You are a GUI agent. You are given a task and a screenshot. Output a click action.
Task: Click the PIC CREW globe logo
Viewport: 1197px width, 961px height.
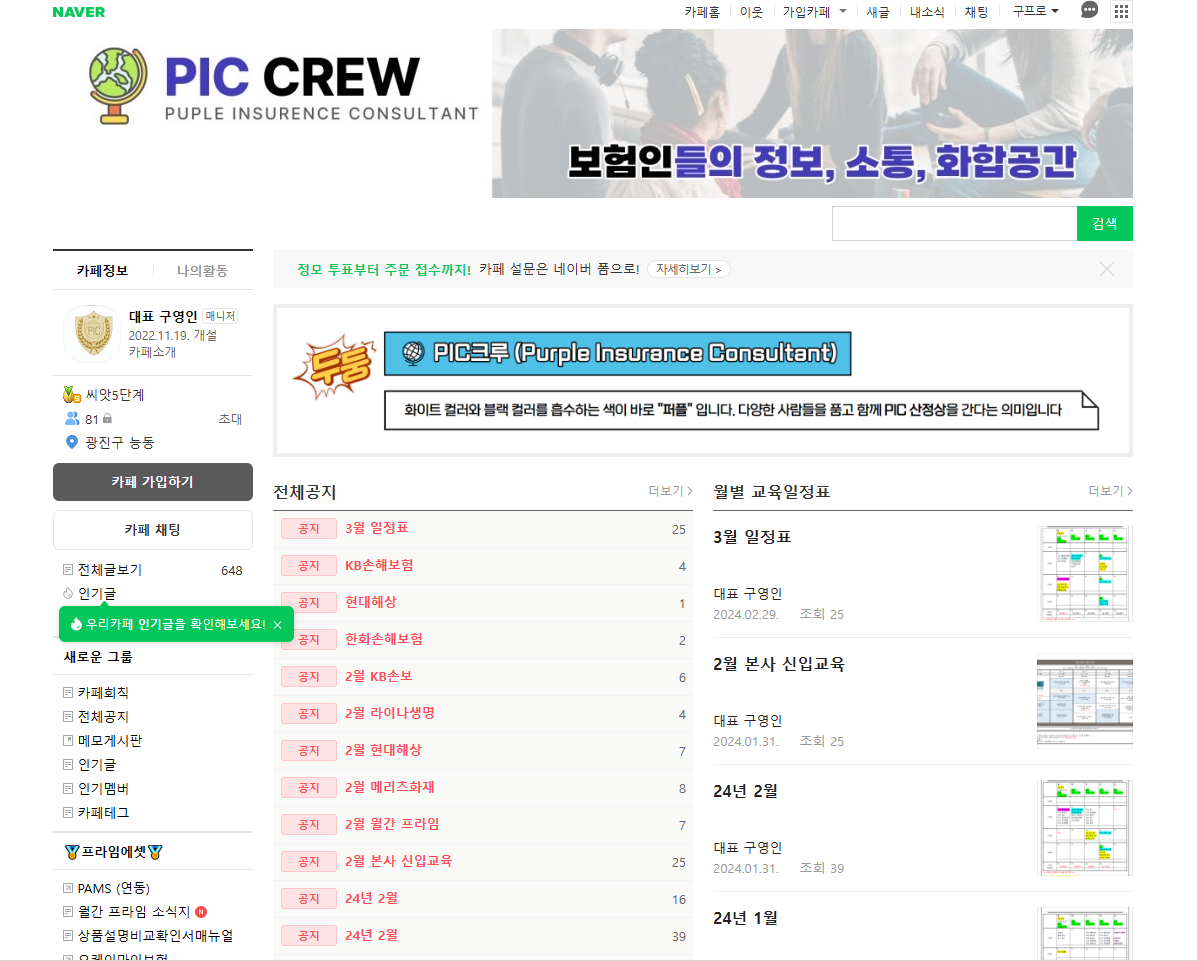click(118, 85)
